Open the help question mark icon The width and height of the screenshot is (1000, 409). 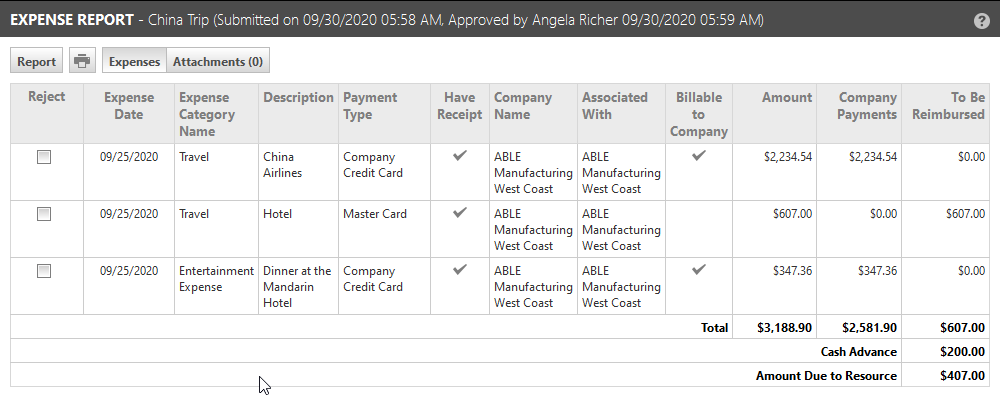982,20
